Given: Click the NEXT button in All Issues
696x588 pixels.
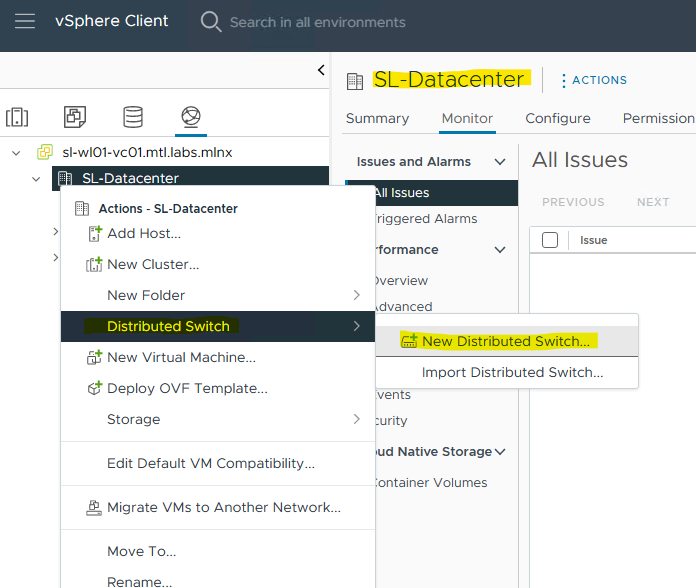Looking at the screenshot, I should (653, 202).
